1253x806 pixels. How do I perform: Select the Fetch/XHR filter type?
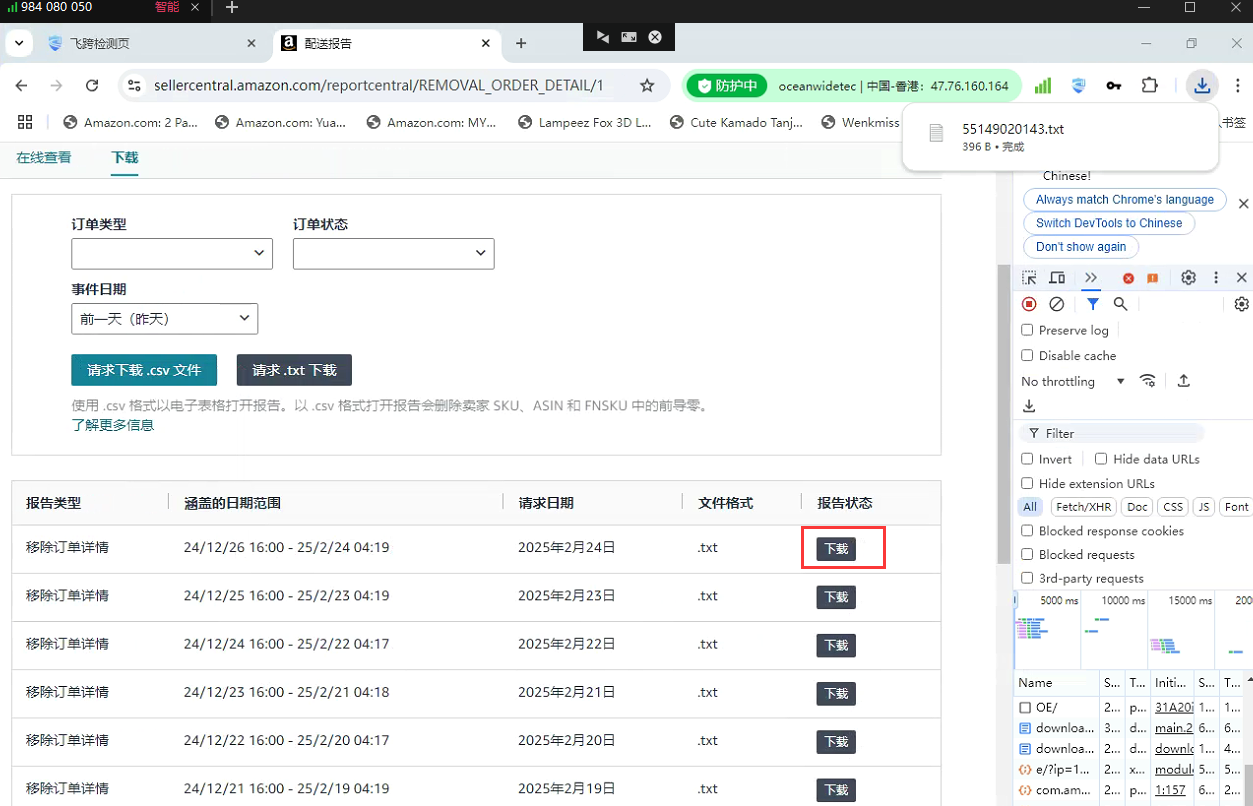pos(1083,507)
